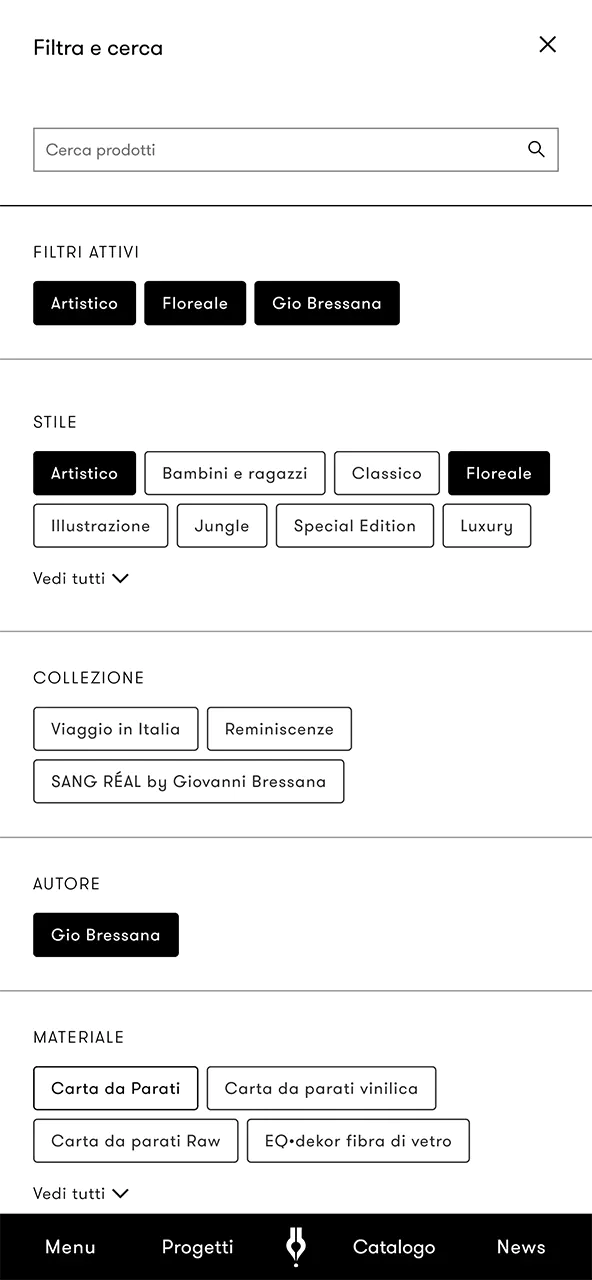The width and height of the screenshot is (592, 1280).
Task: Toggle the Jungle style filter
Action: (222, 526)
